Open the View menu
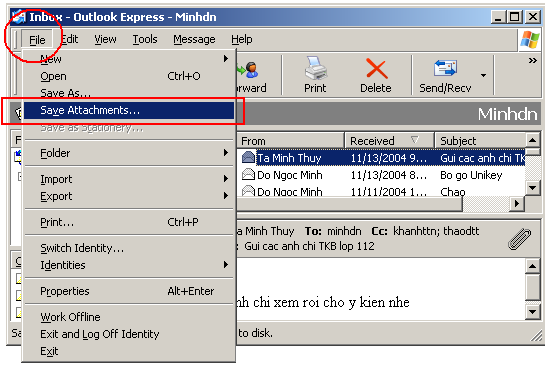Image resolution: width=547 pixels, height=366 pixels. [105, 39]
